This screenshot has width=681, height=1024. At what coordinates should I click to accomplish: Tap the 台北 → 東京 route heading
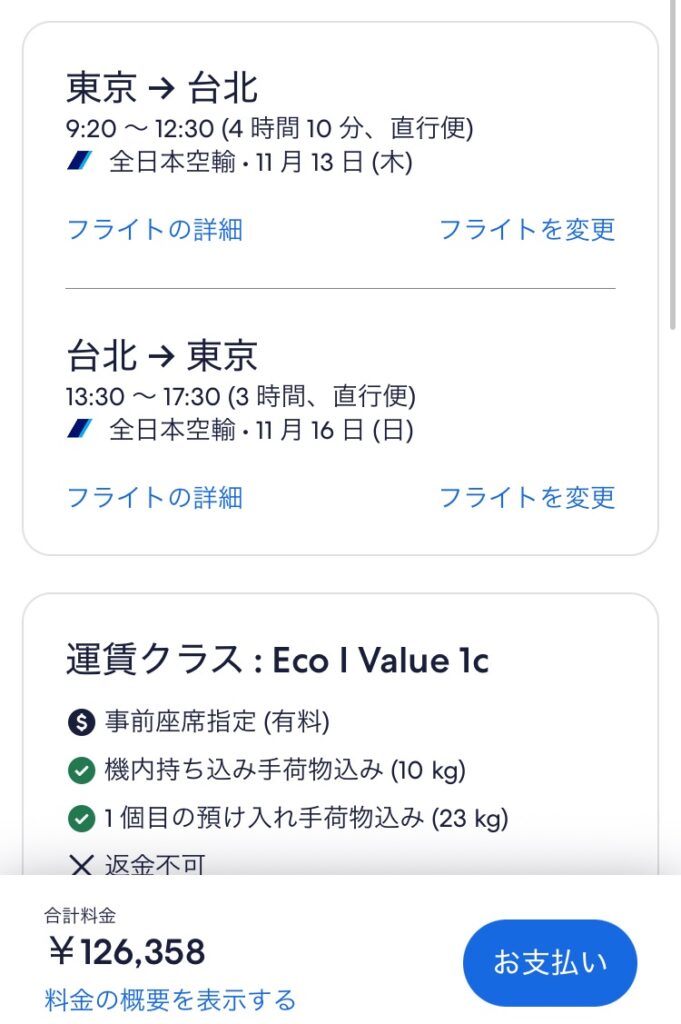tap(162, 356)
